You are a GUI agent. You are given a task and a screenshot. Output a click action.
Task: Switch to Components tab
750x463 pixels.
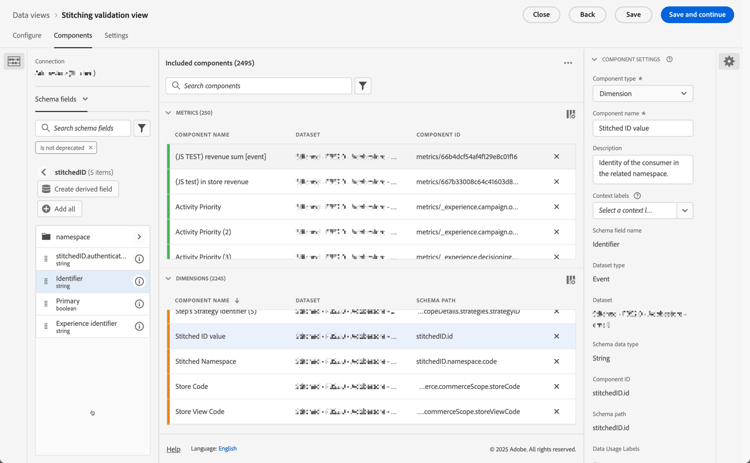pos(73,35)
